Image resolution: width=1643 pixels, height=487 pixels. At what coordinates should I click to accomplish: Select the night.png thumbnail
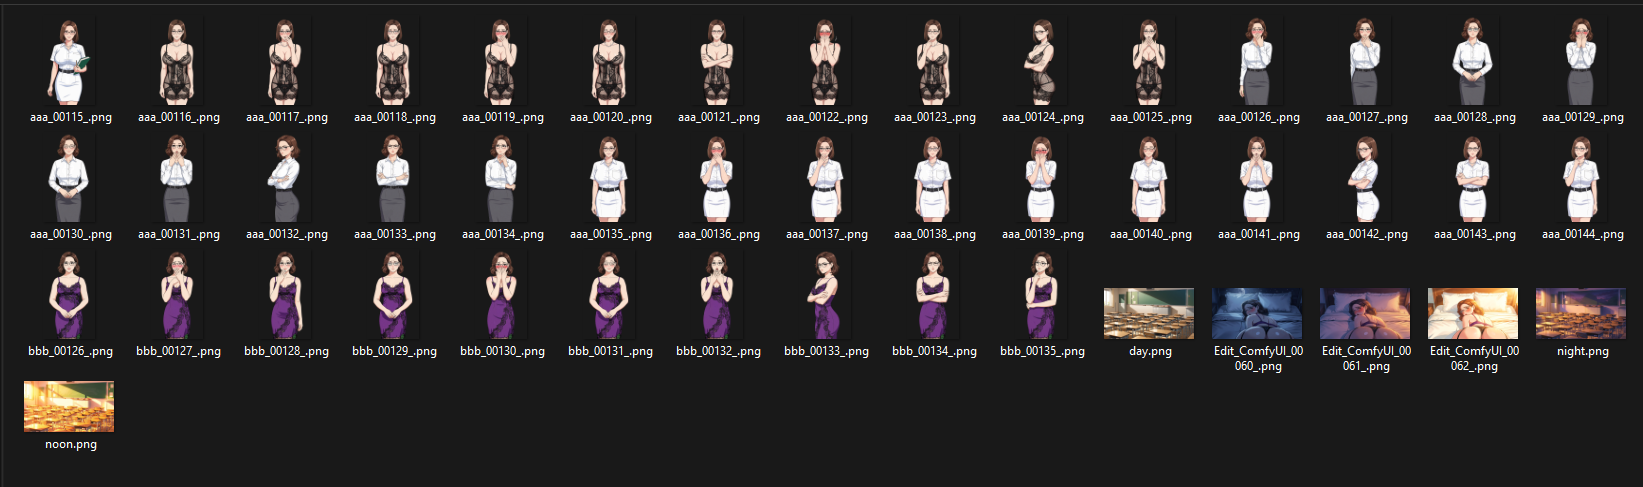1581,314
